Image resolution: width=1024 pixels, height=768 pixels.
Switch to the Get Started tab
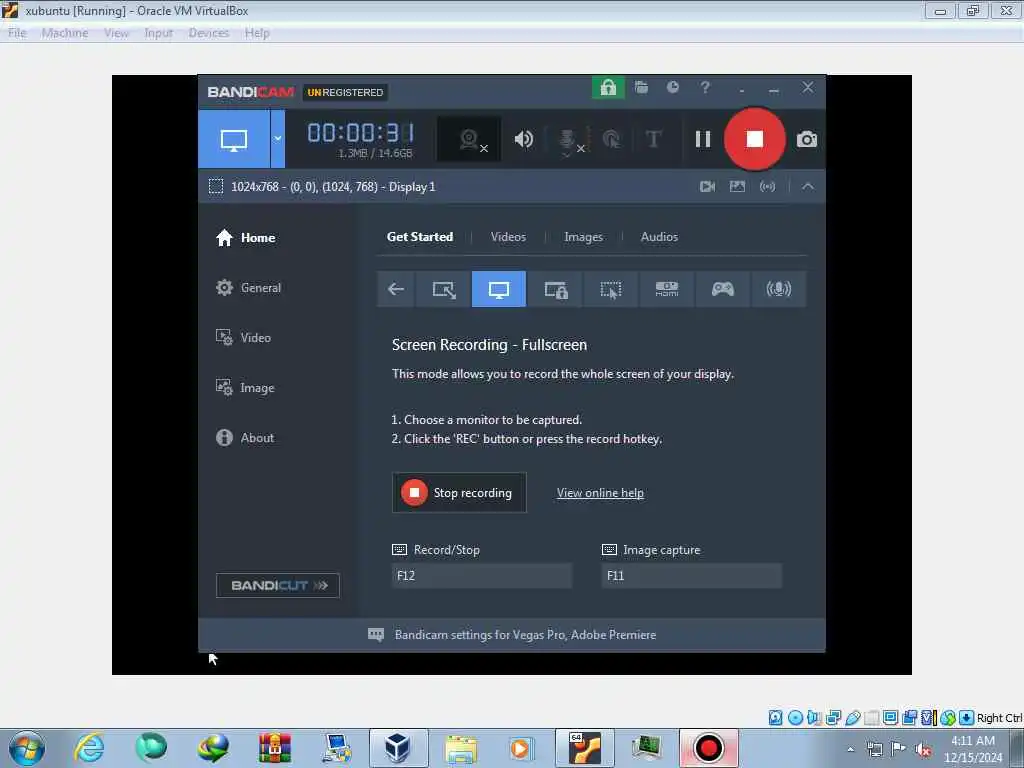click(420, 237)
